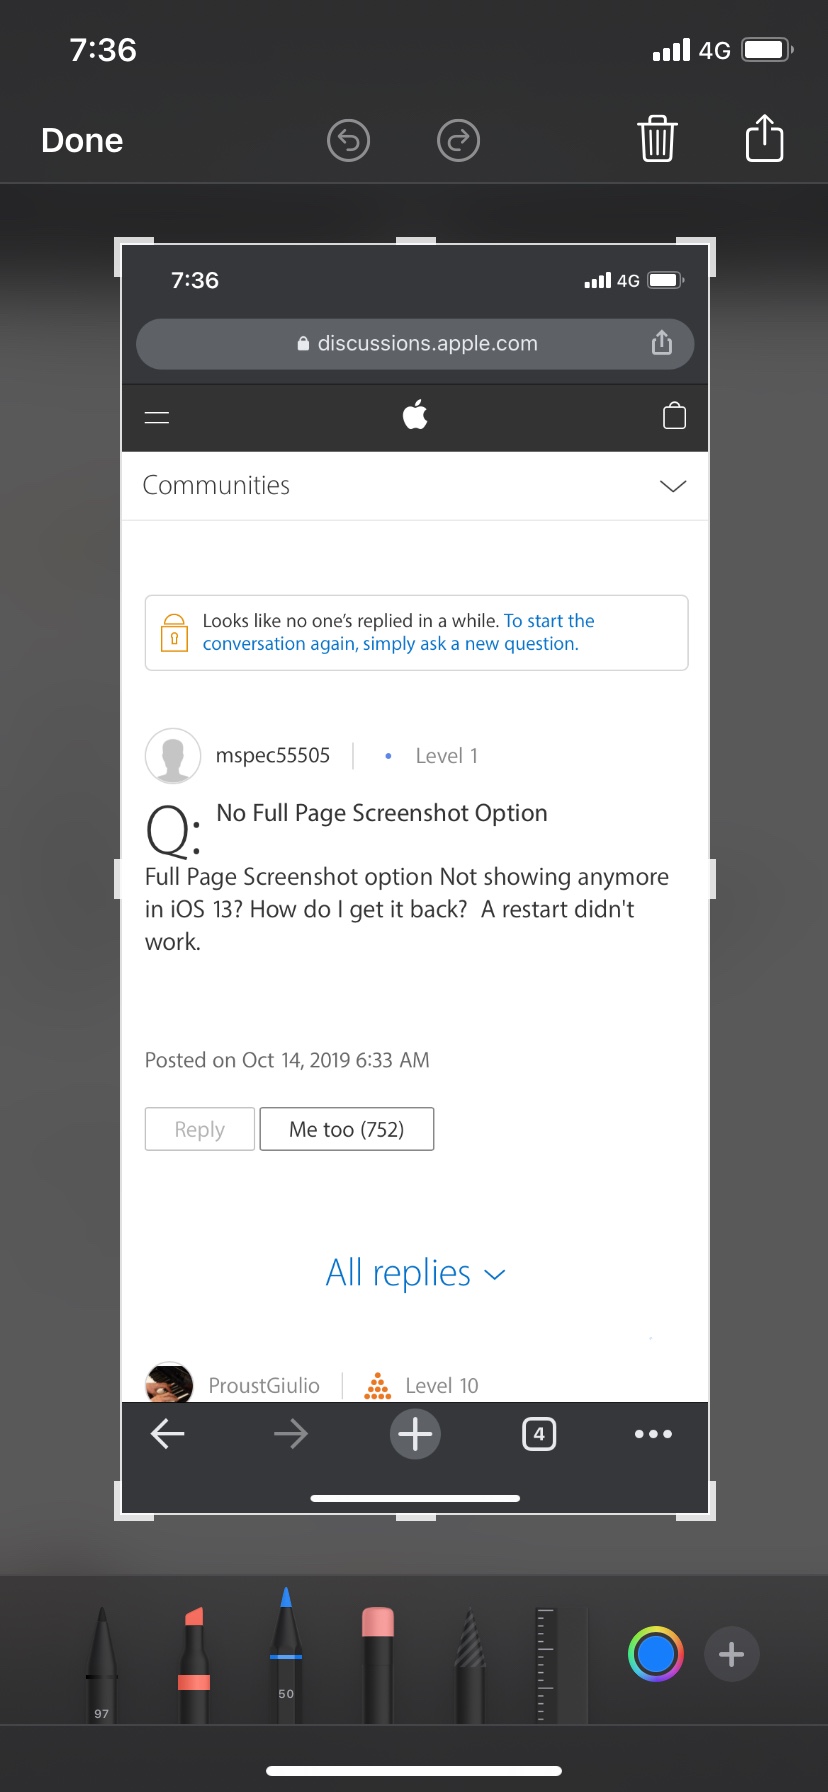
Task: Tap mspec55505 avatar image
Action: point(173,756)
